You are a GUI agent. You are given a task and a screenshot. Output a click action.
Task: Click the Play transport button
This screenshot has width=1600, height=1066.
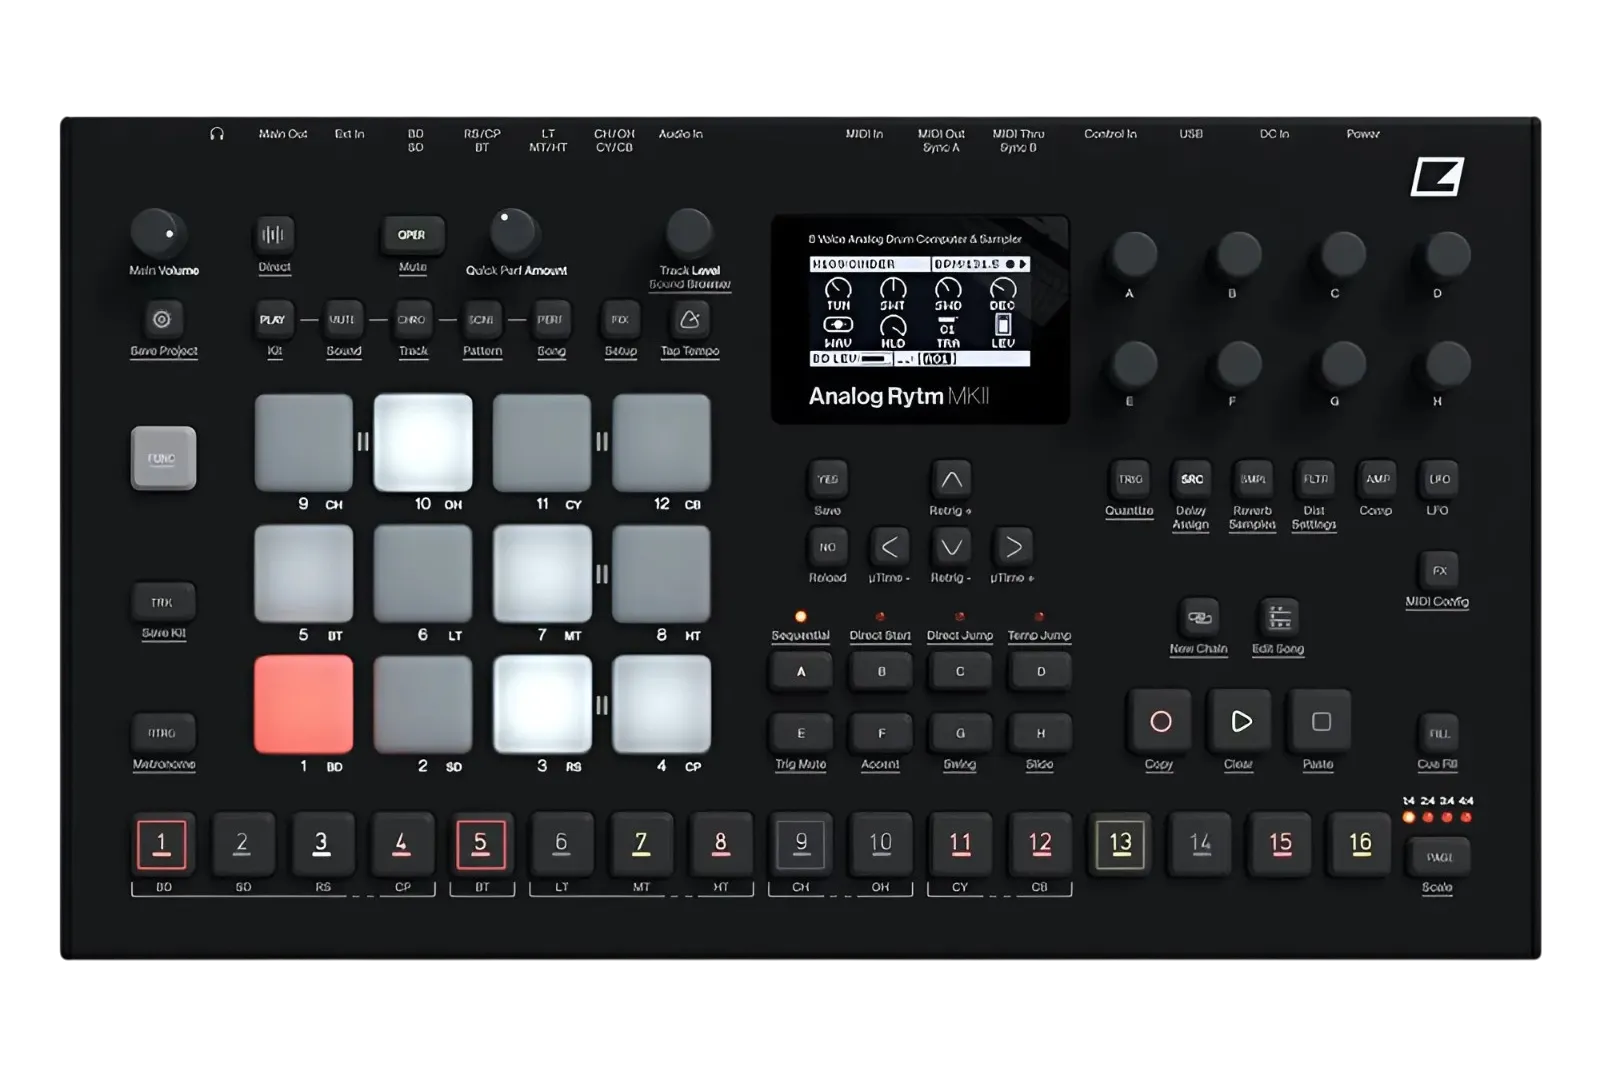click(x=1240, y=721)
